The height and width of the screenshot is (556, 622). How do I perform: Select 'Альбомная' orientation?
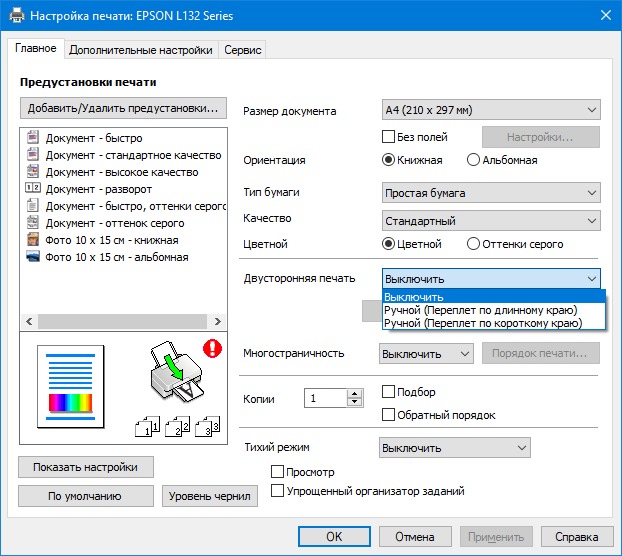pyautogui.click(x=473, y=160)
